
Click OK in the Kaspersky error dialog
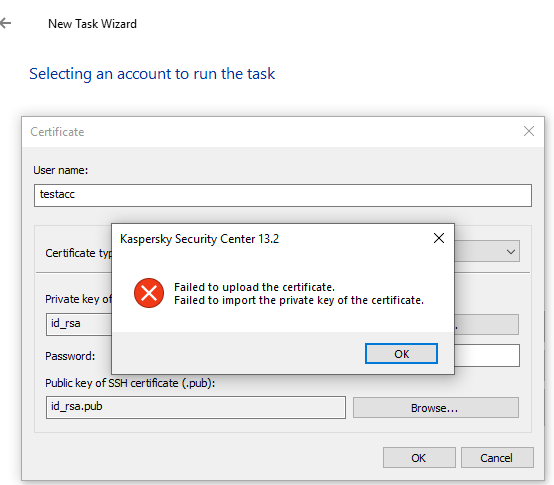[x=401, y=354]
